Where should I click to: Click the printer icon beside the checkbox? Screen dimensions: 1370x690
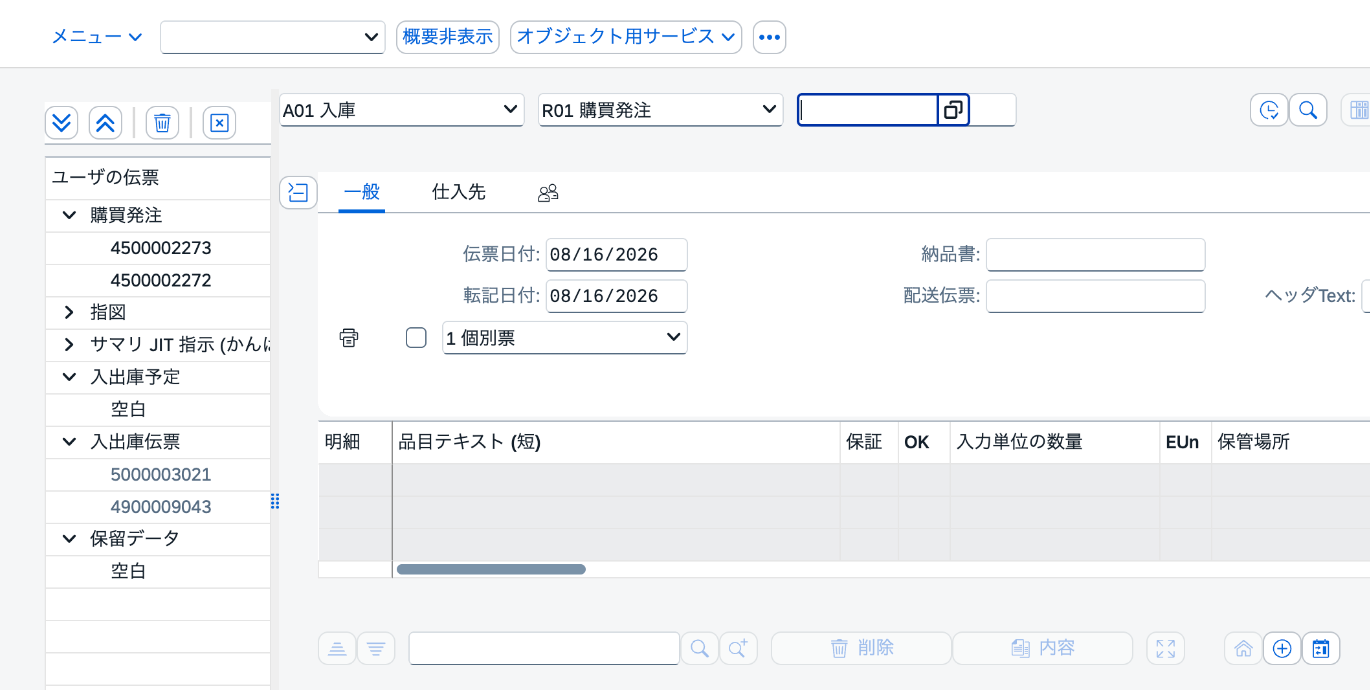[x=348, y=338]
